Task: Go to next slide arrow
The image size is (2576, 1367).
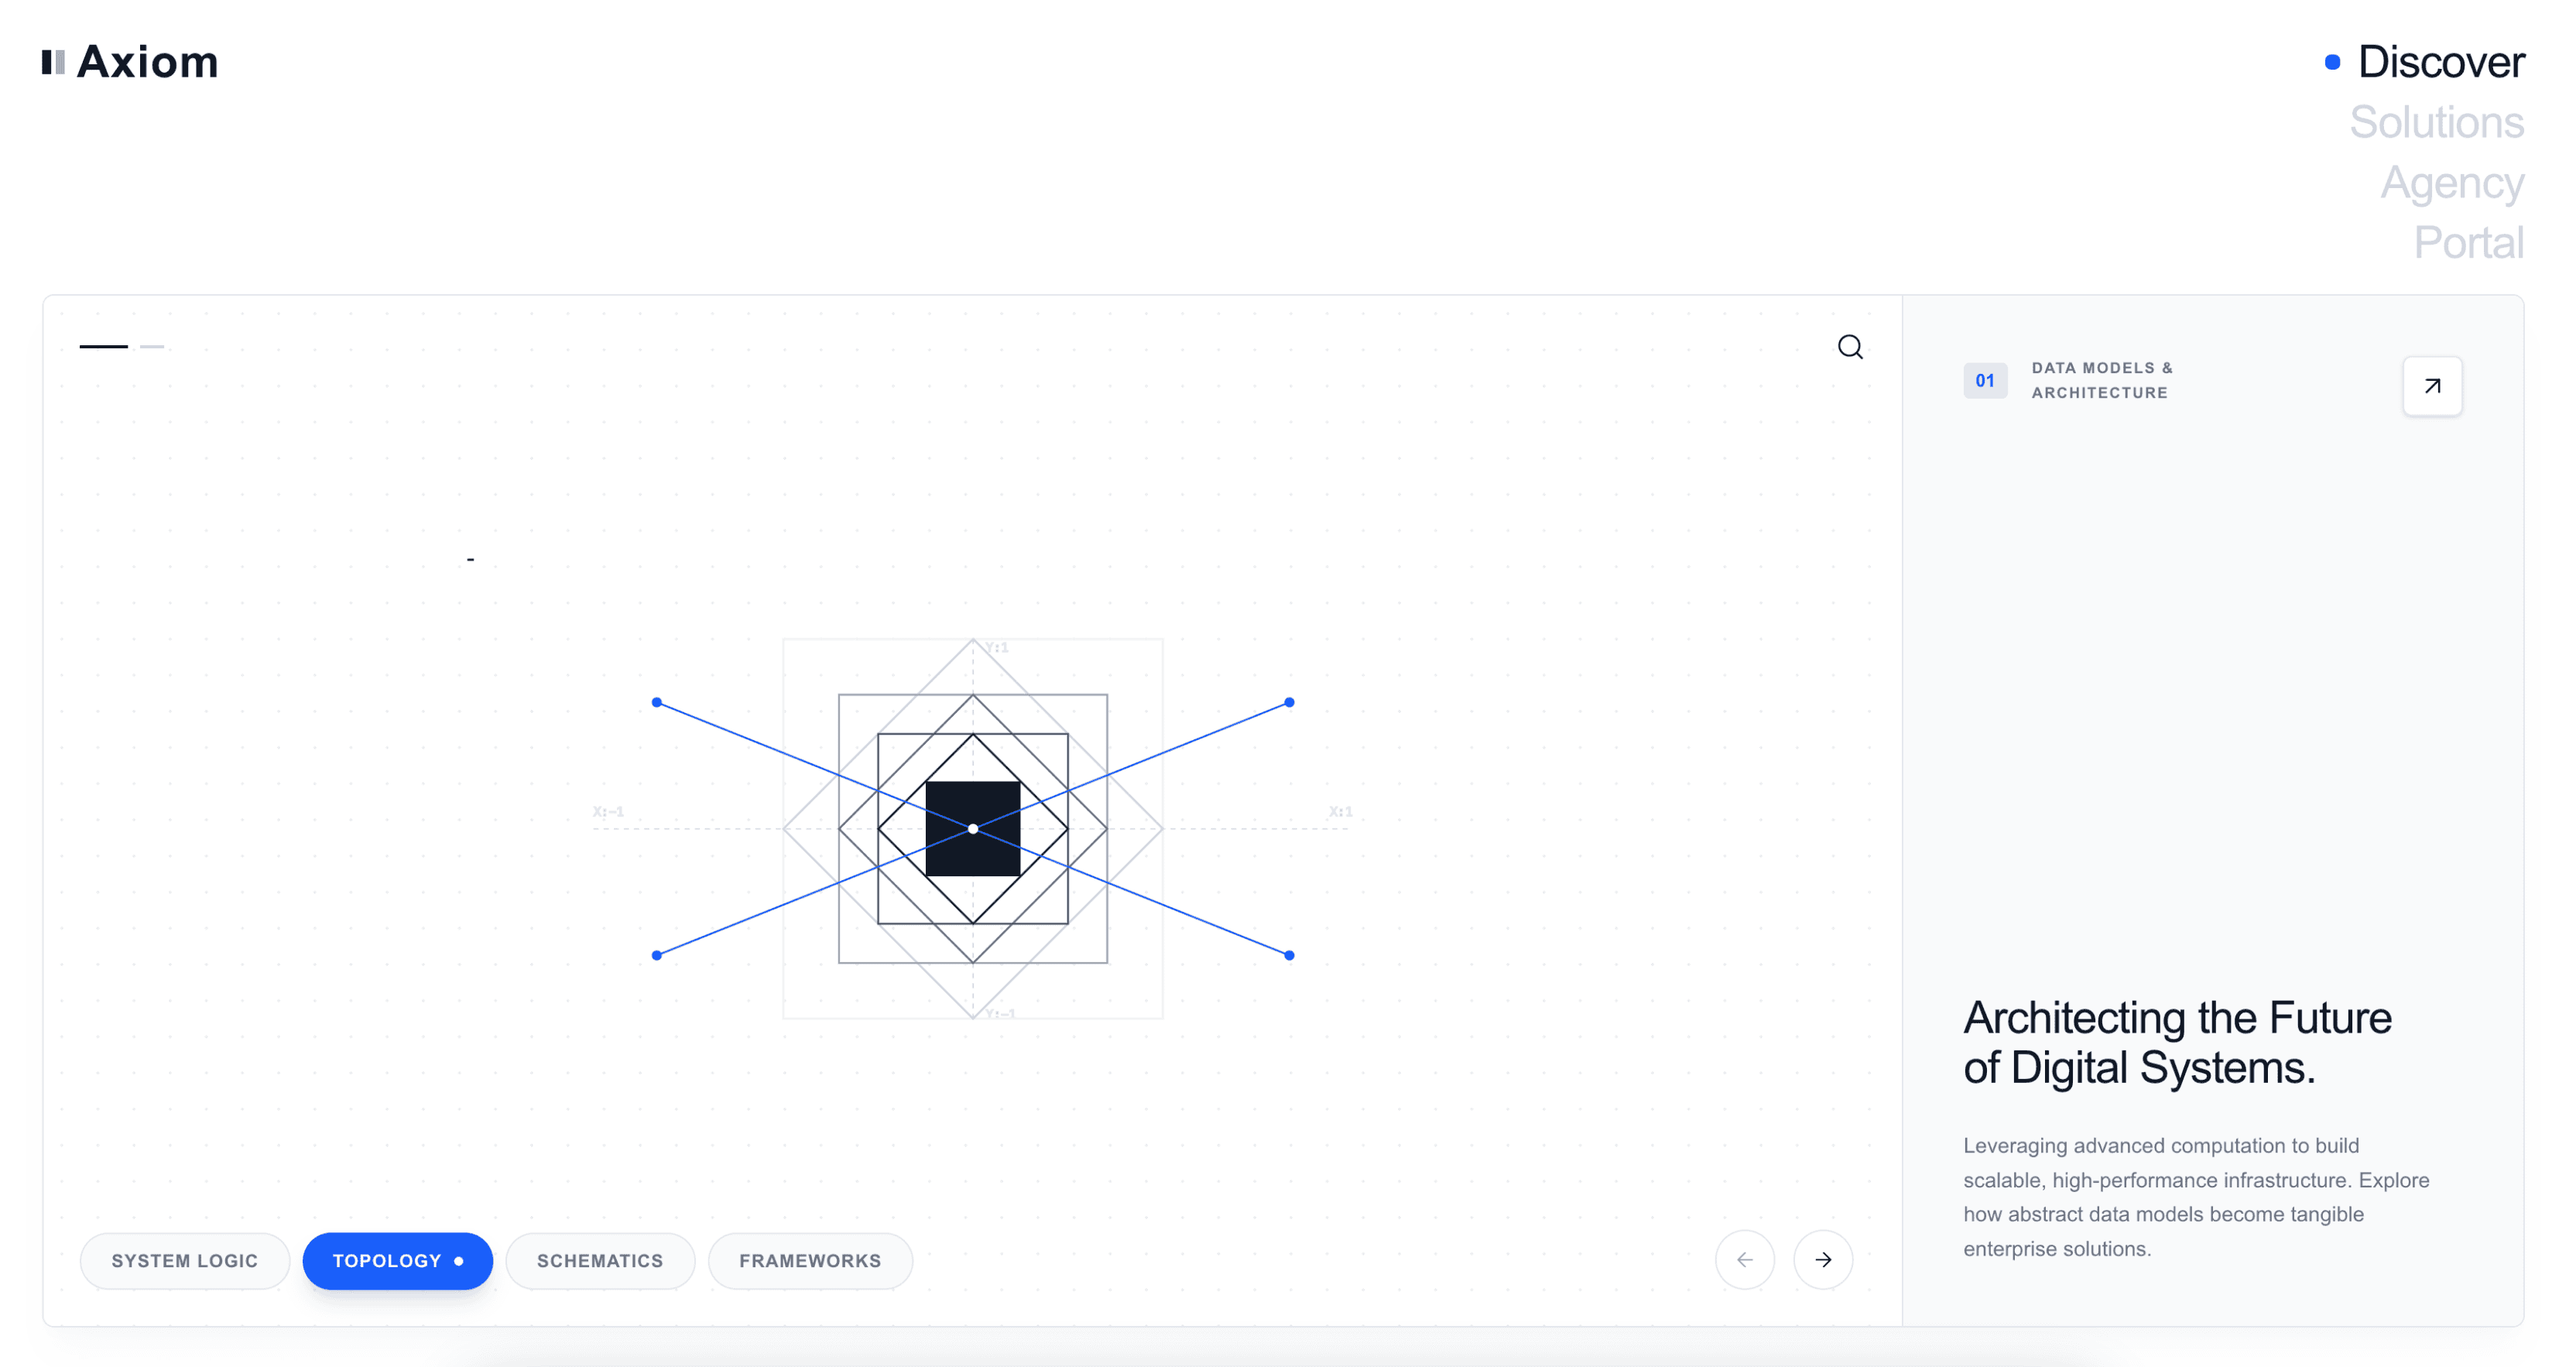Action: pyautogui.click(x=1822, y=1260)
